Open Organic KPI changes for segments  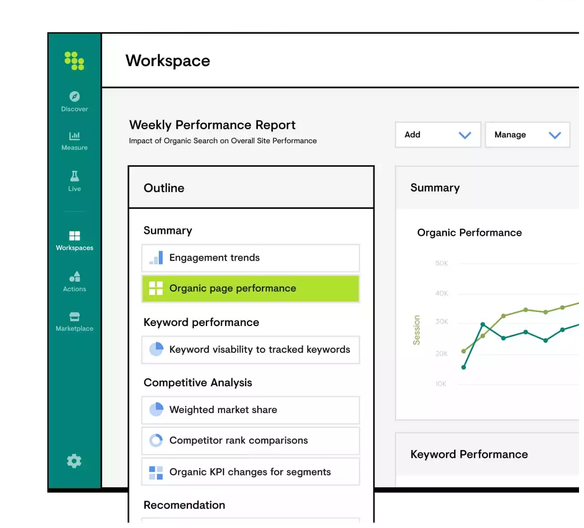251,472
